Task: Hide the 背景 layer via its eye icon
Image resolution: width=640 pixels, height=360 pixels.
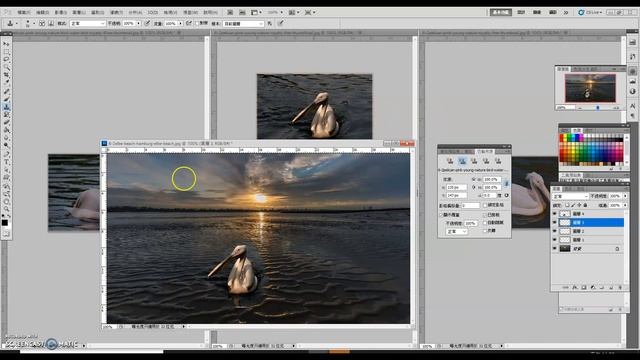Action: point(554,249)
